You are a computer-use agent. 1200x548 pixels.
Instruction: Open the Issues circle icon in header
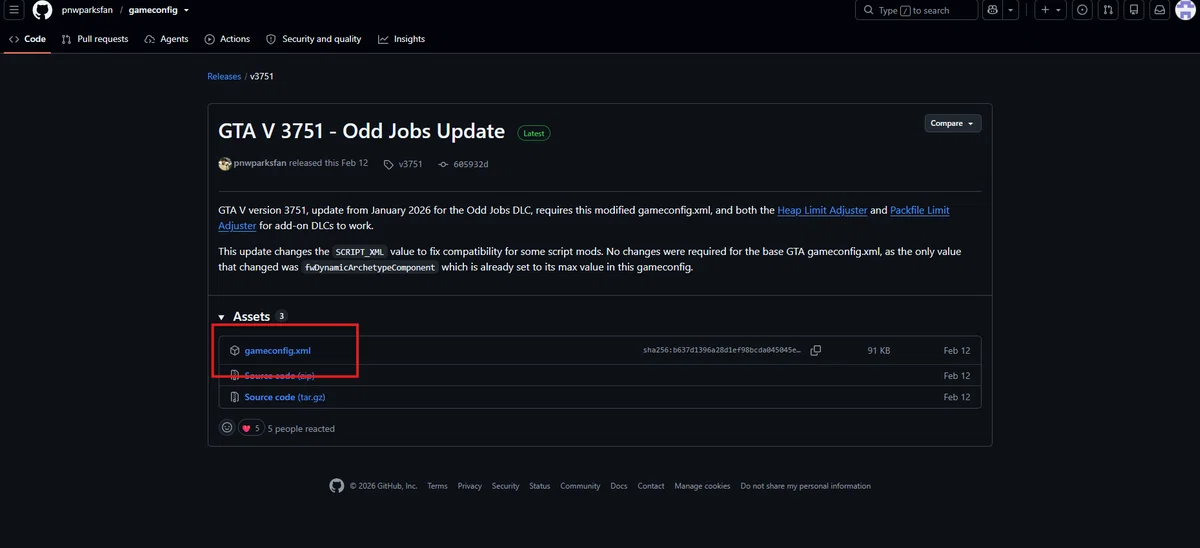1082,10
